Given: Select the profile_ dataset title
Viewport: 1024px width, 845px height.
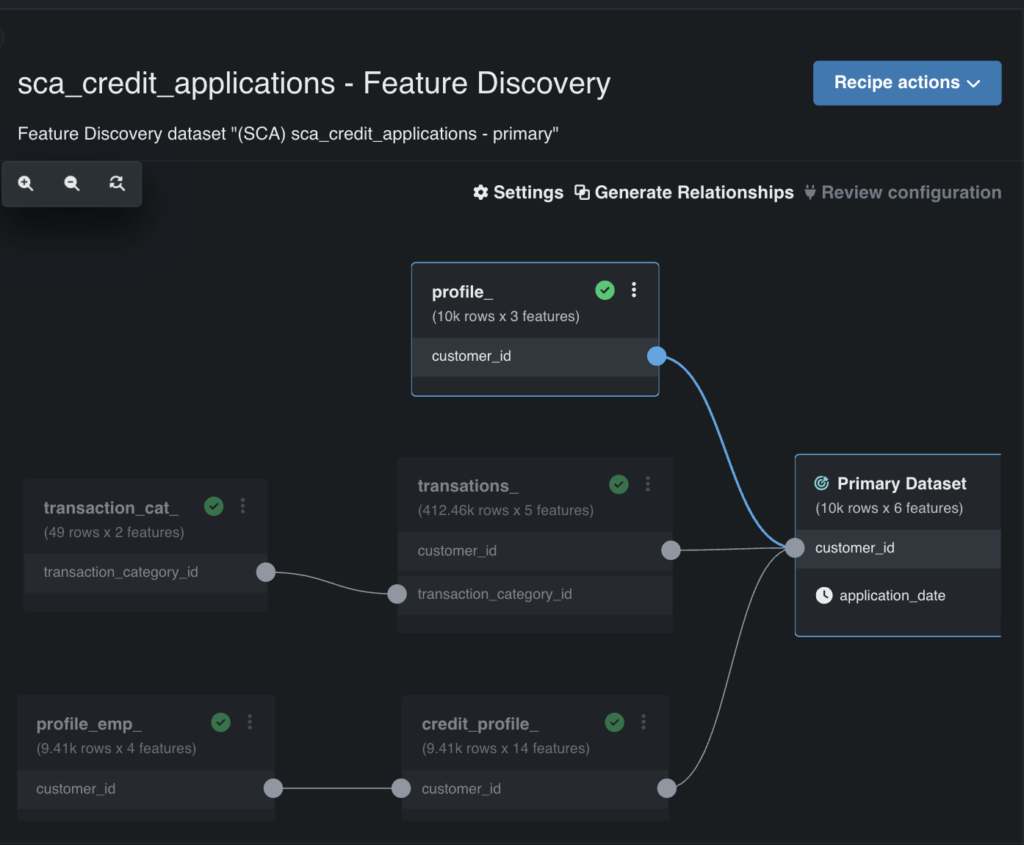Looking at the screenshot, I should tap(462, 292).
